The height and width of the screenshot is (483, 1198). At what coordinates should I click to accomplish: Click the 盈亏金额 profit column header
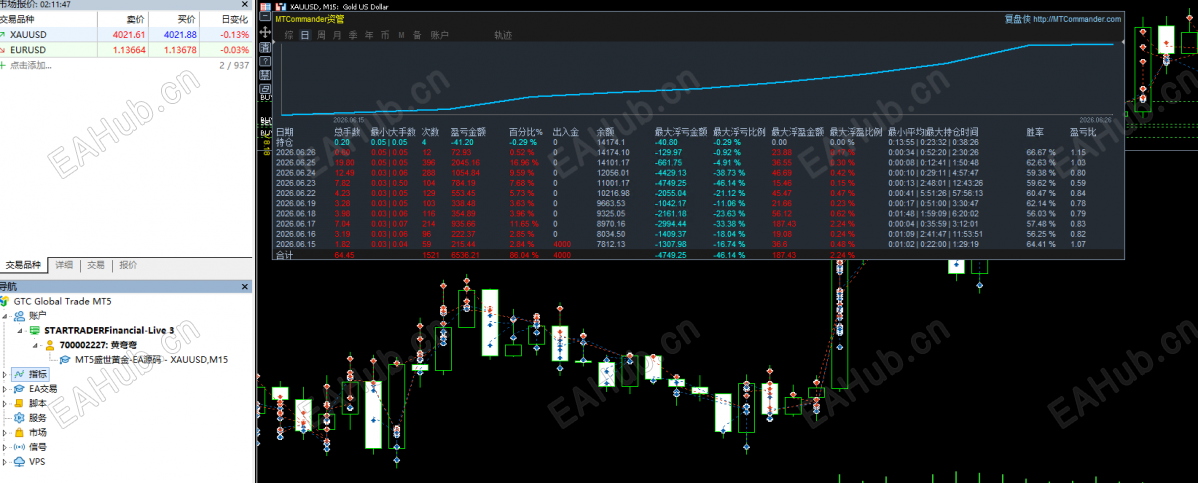(468, 131)
